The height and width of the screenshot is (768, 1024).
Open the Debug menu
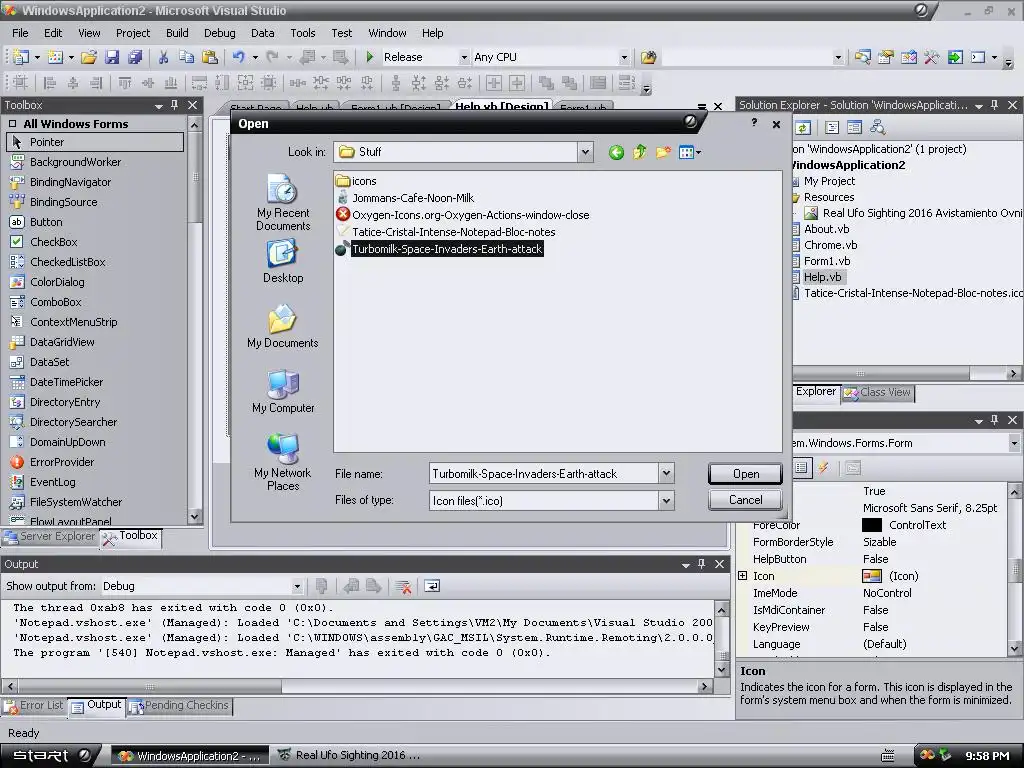coord(219,33)
